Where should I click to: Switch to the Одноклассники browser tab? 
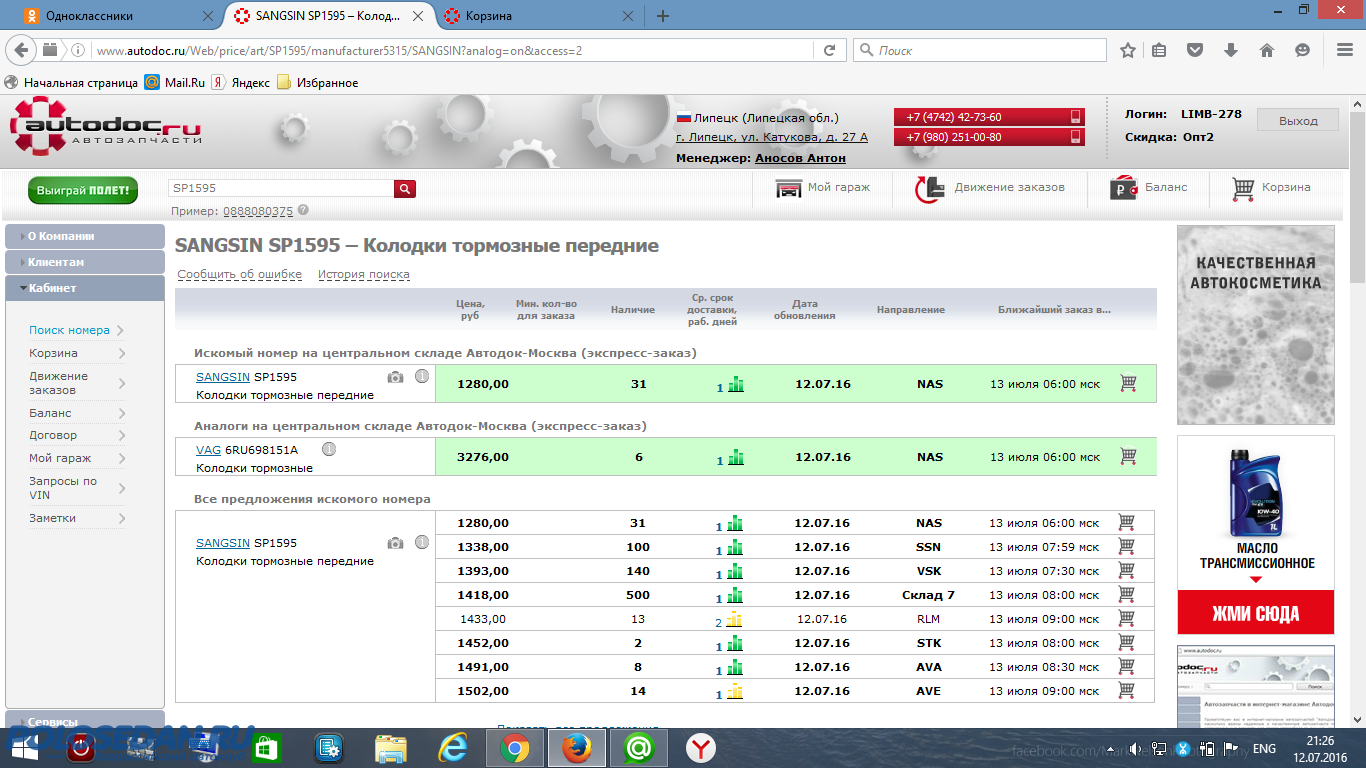[90, 16]
